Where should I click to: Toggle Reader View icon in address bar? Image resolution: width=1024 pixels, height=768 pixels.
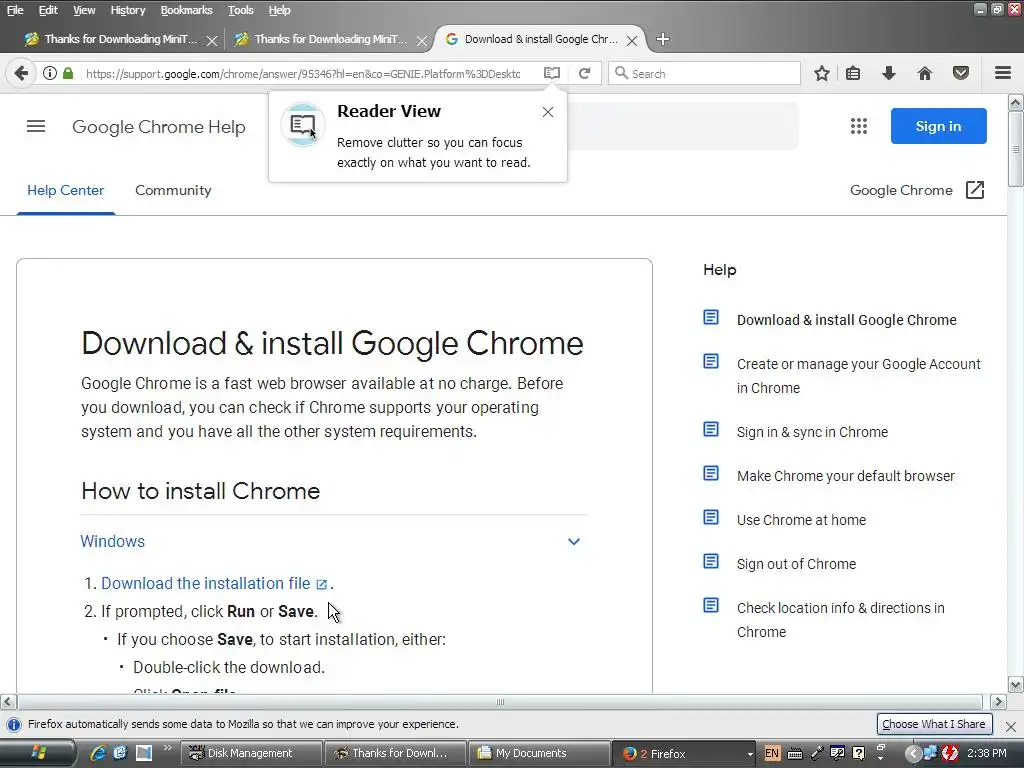tap(552, 73)
